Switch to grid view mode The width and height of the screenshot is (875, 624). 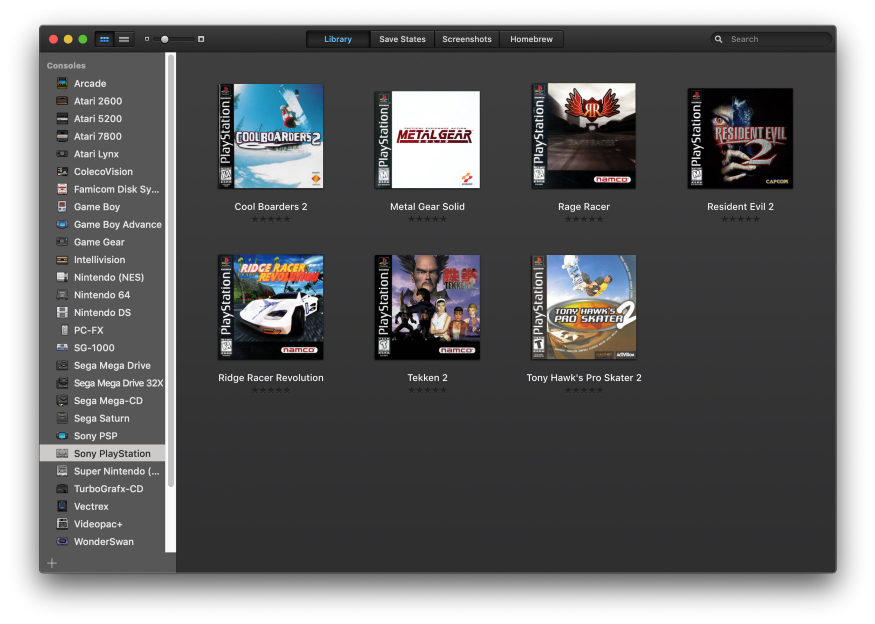pyautogui.click(x=104, y=39)
